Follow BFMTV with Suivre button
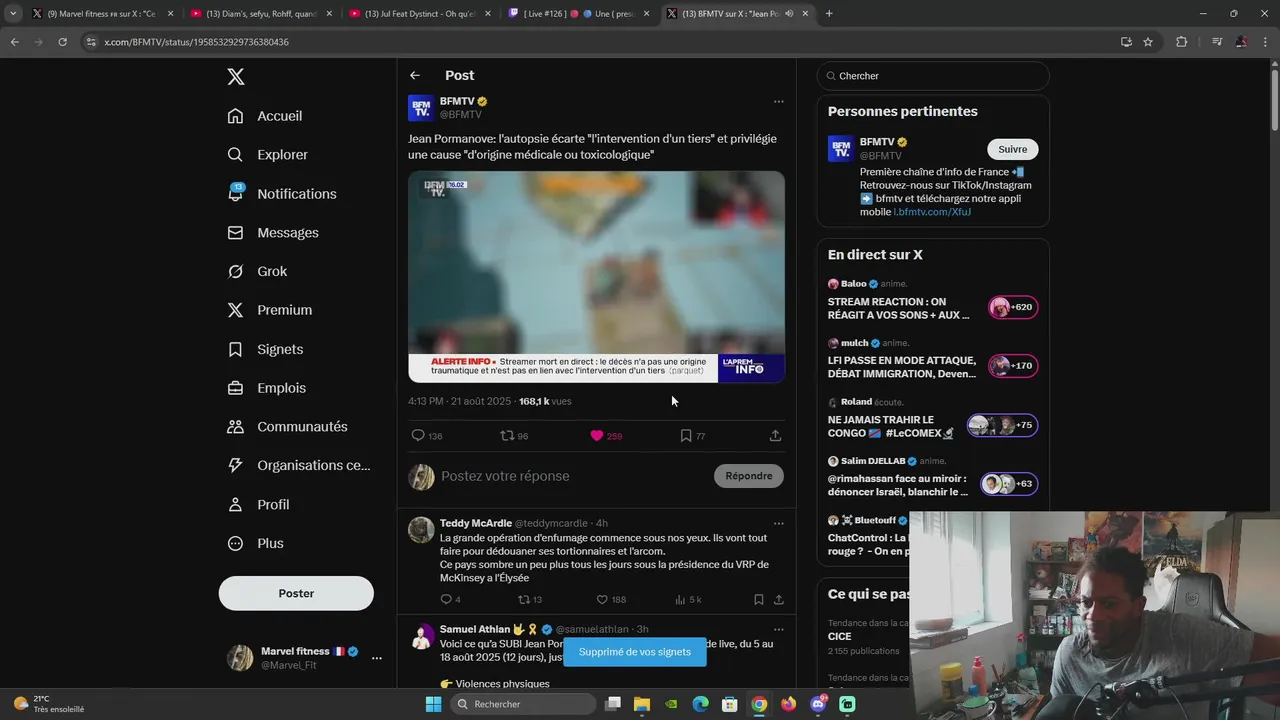Screen dimensions: 1280x720 tap(1013, 149)
